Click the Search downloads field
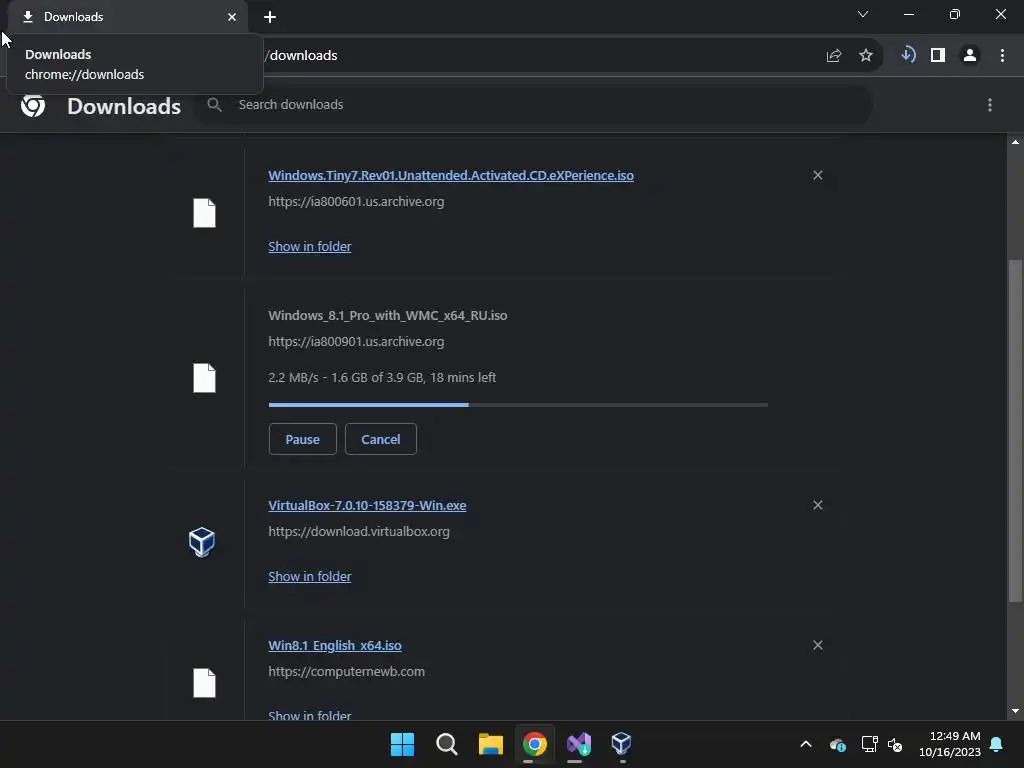The image size is (1024, 768). point(536,104)
